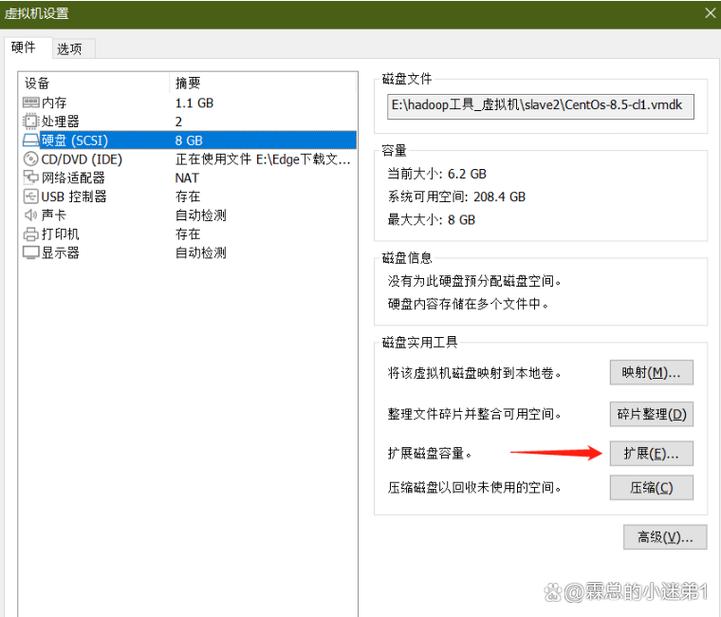Click the 扩展磁盘容量 description text
721x617 pixels.
[x=430, y=454]
